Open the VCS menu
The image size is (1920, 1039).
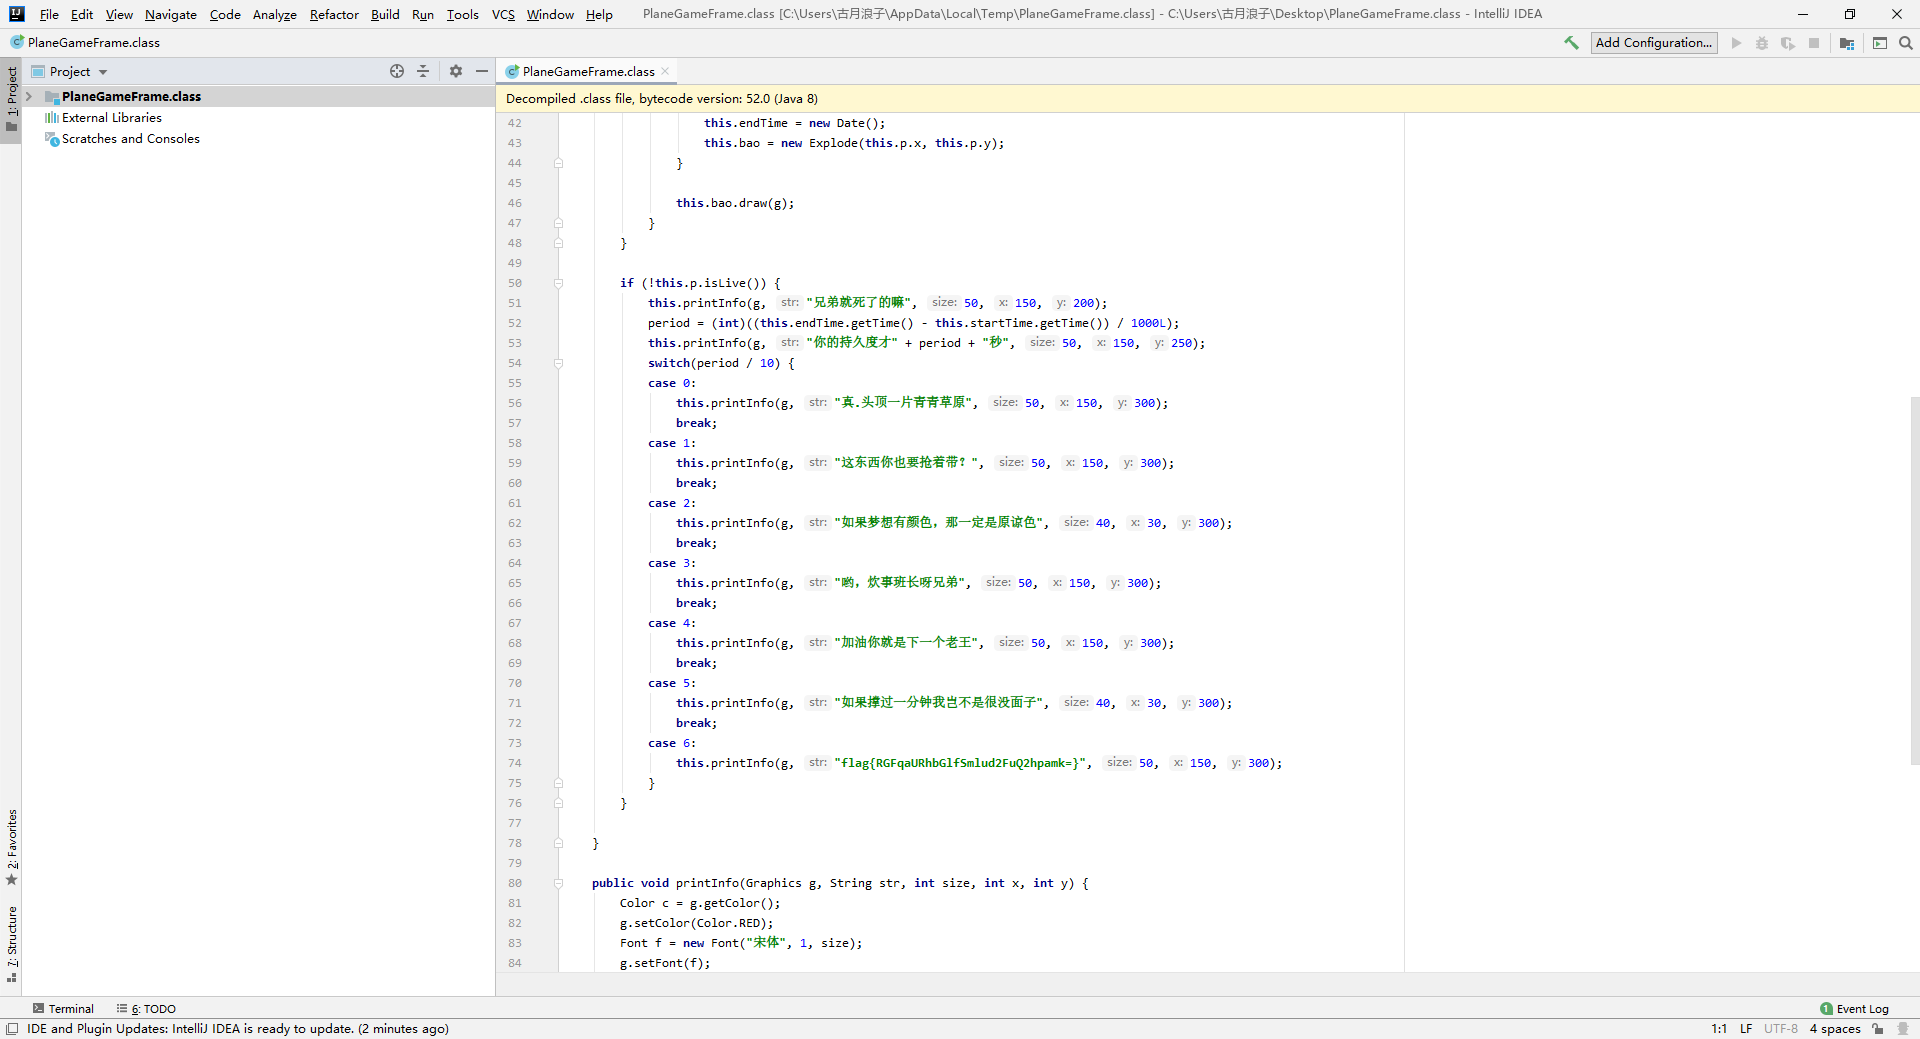[503, 14]
